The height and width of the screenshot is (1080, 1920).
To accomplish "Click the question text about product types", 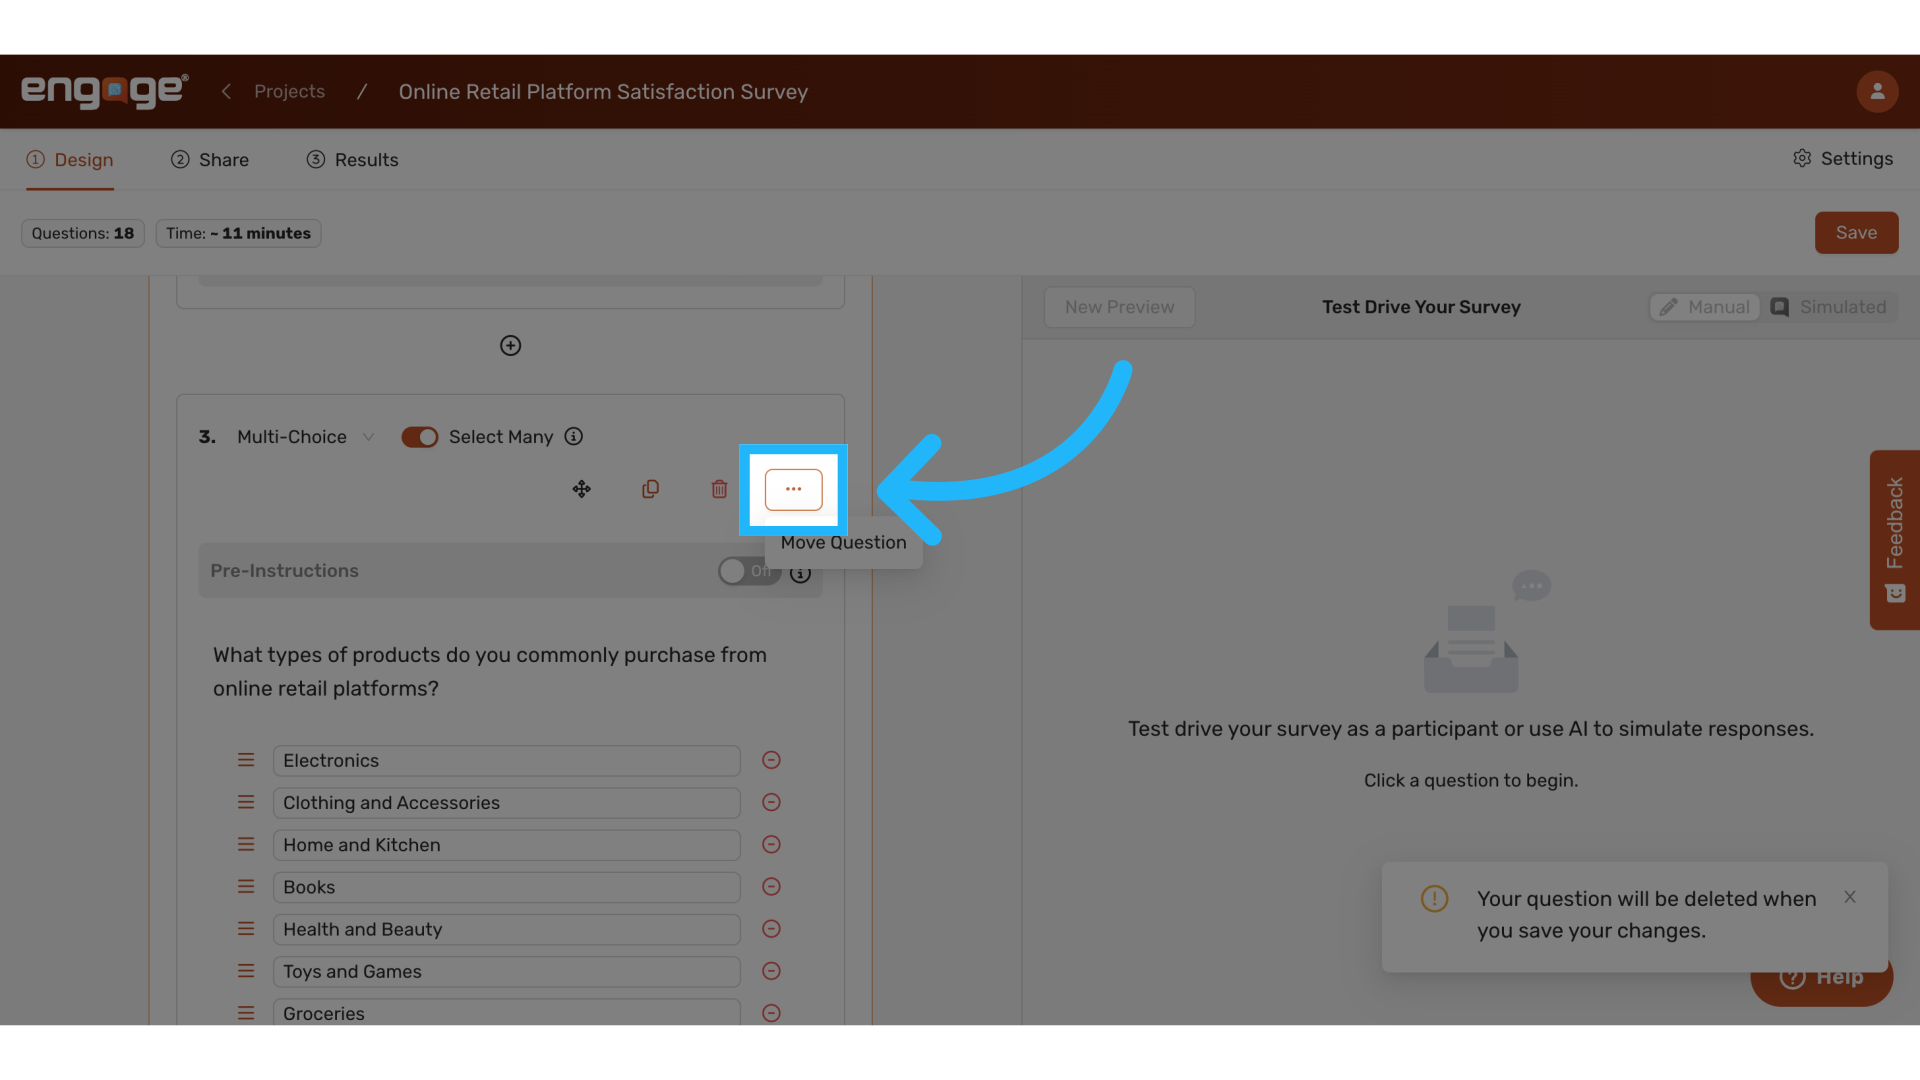I will (x=490, y=672).
